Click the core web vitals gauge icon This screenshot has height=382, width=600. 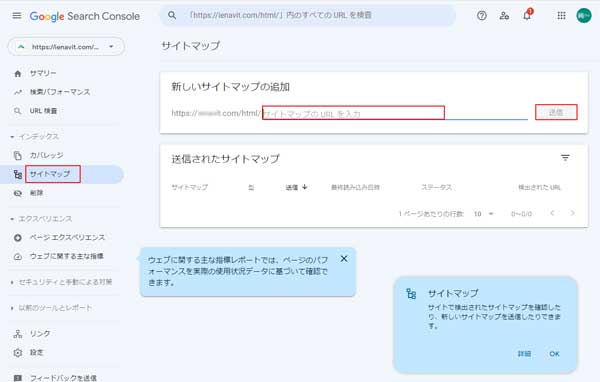[x=18, y=256]
